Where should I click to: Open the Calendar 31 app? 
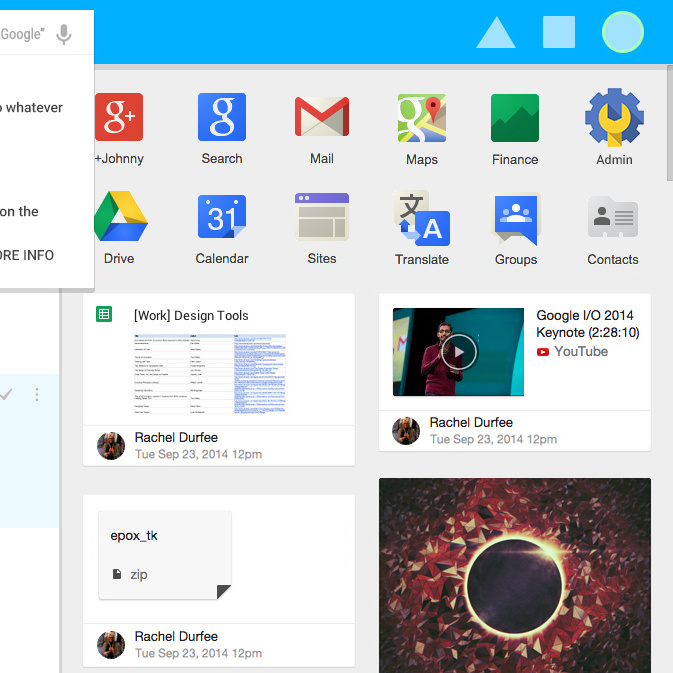click(222, 216)
